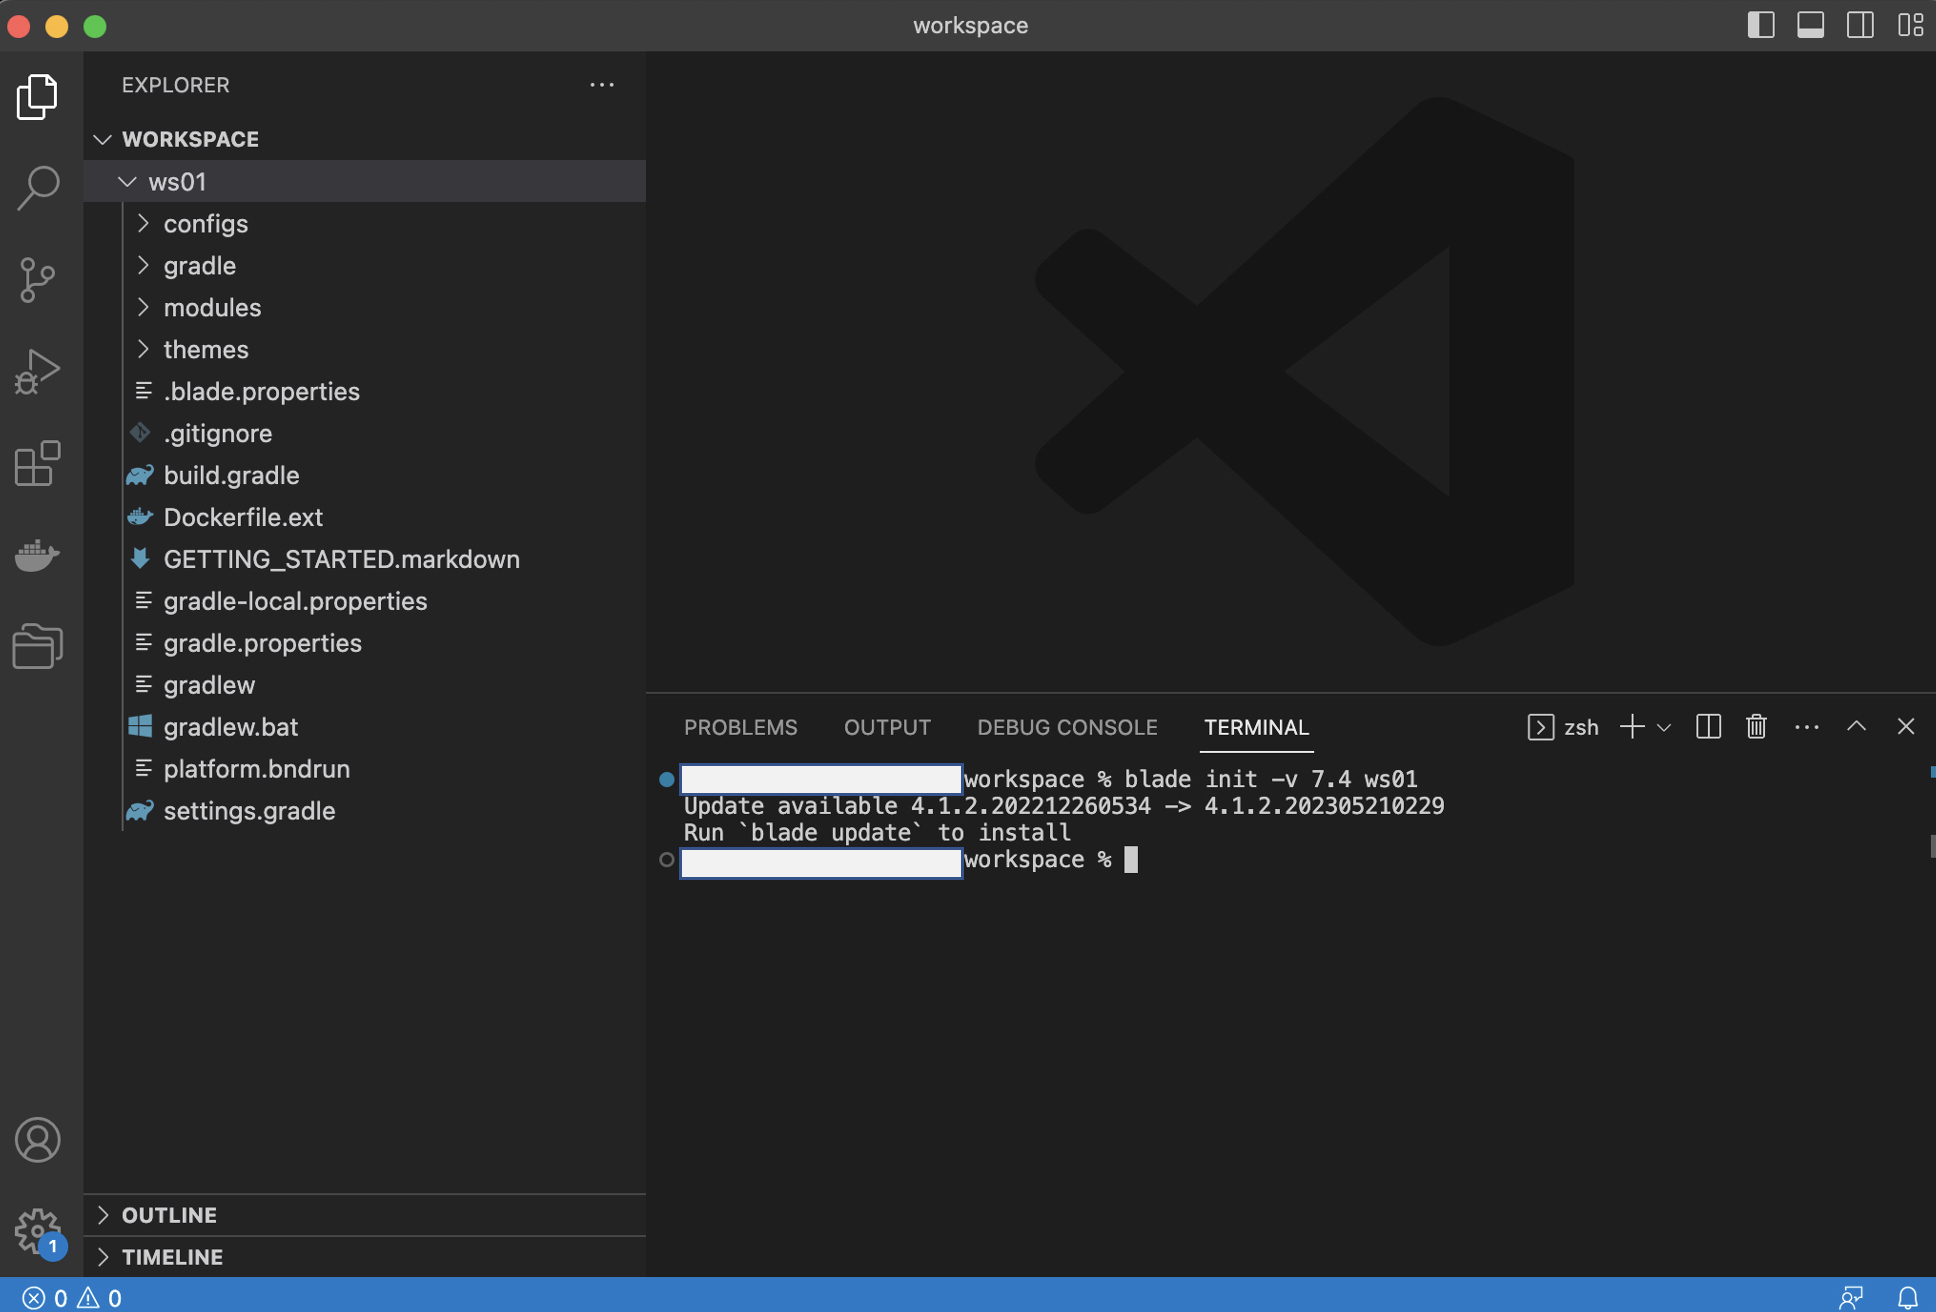Select the Docker sidebar icon

(x=37, y=556)
